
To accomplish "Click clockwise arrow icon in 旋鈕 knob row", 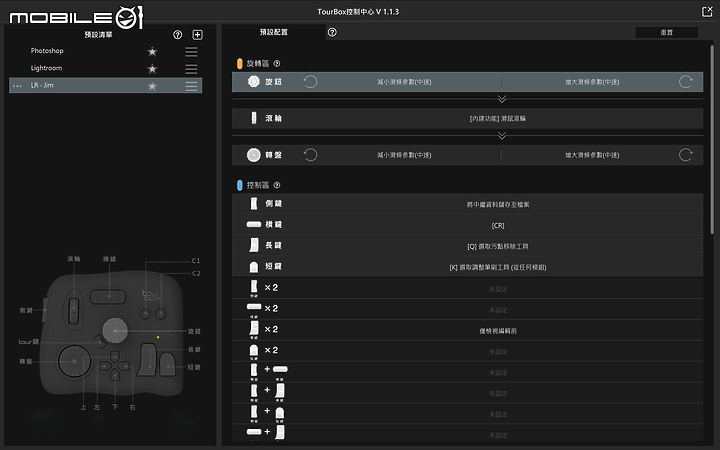I will [x=686, y=82].
